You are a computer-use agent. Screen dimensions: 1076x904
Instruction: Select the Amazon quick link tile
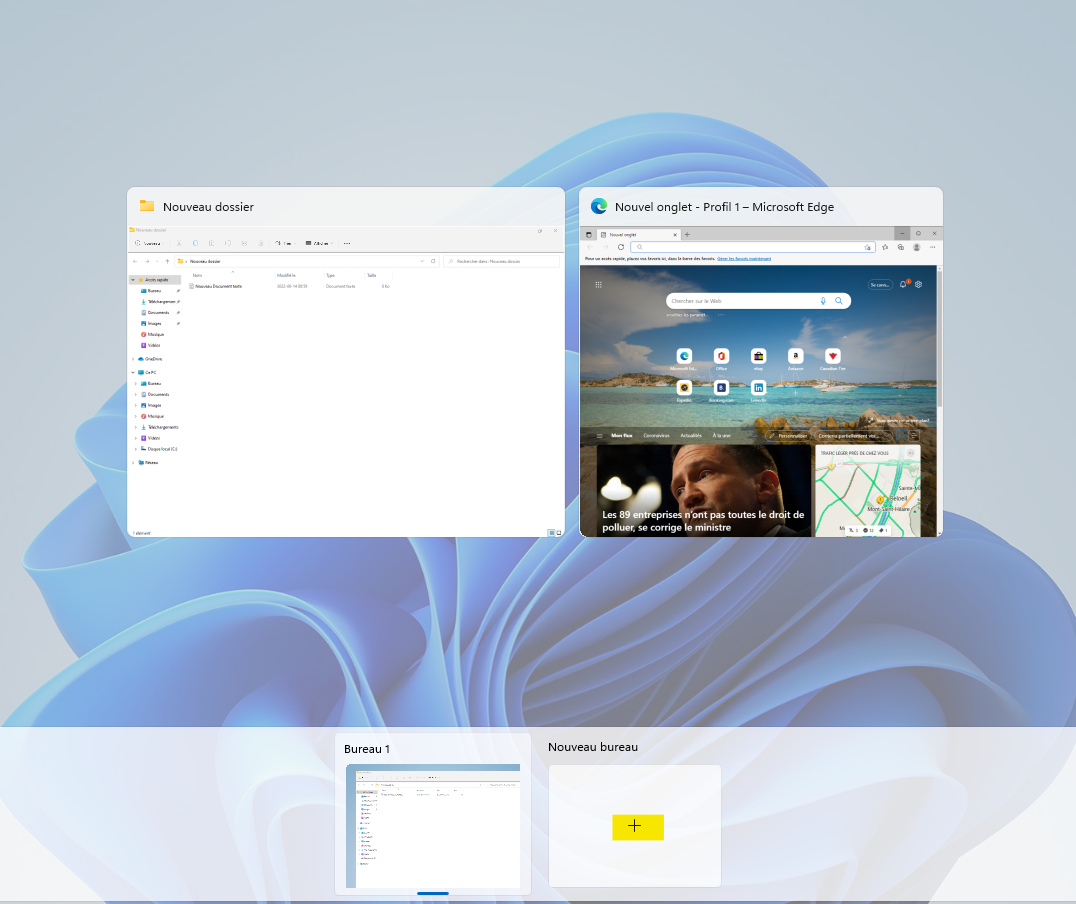(795, 357)
